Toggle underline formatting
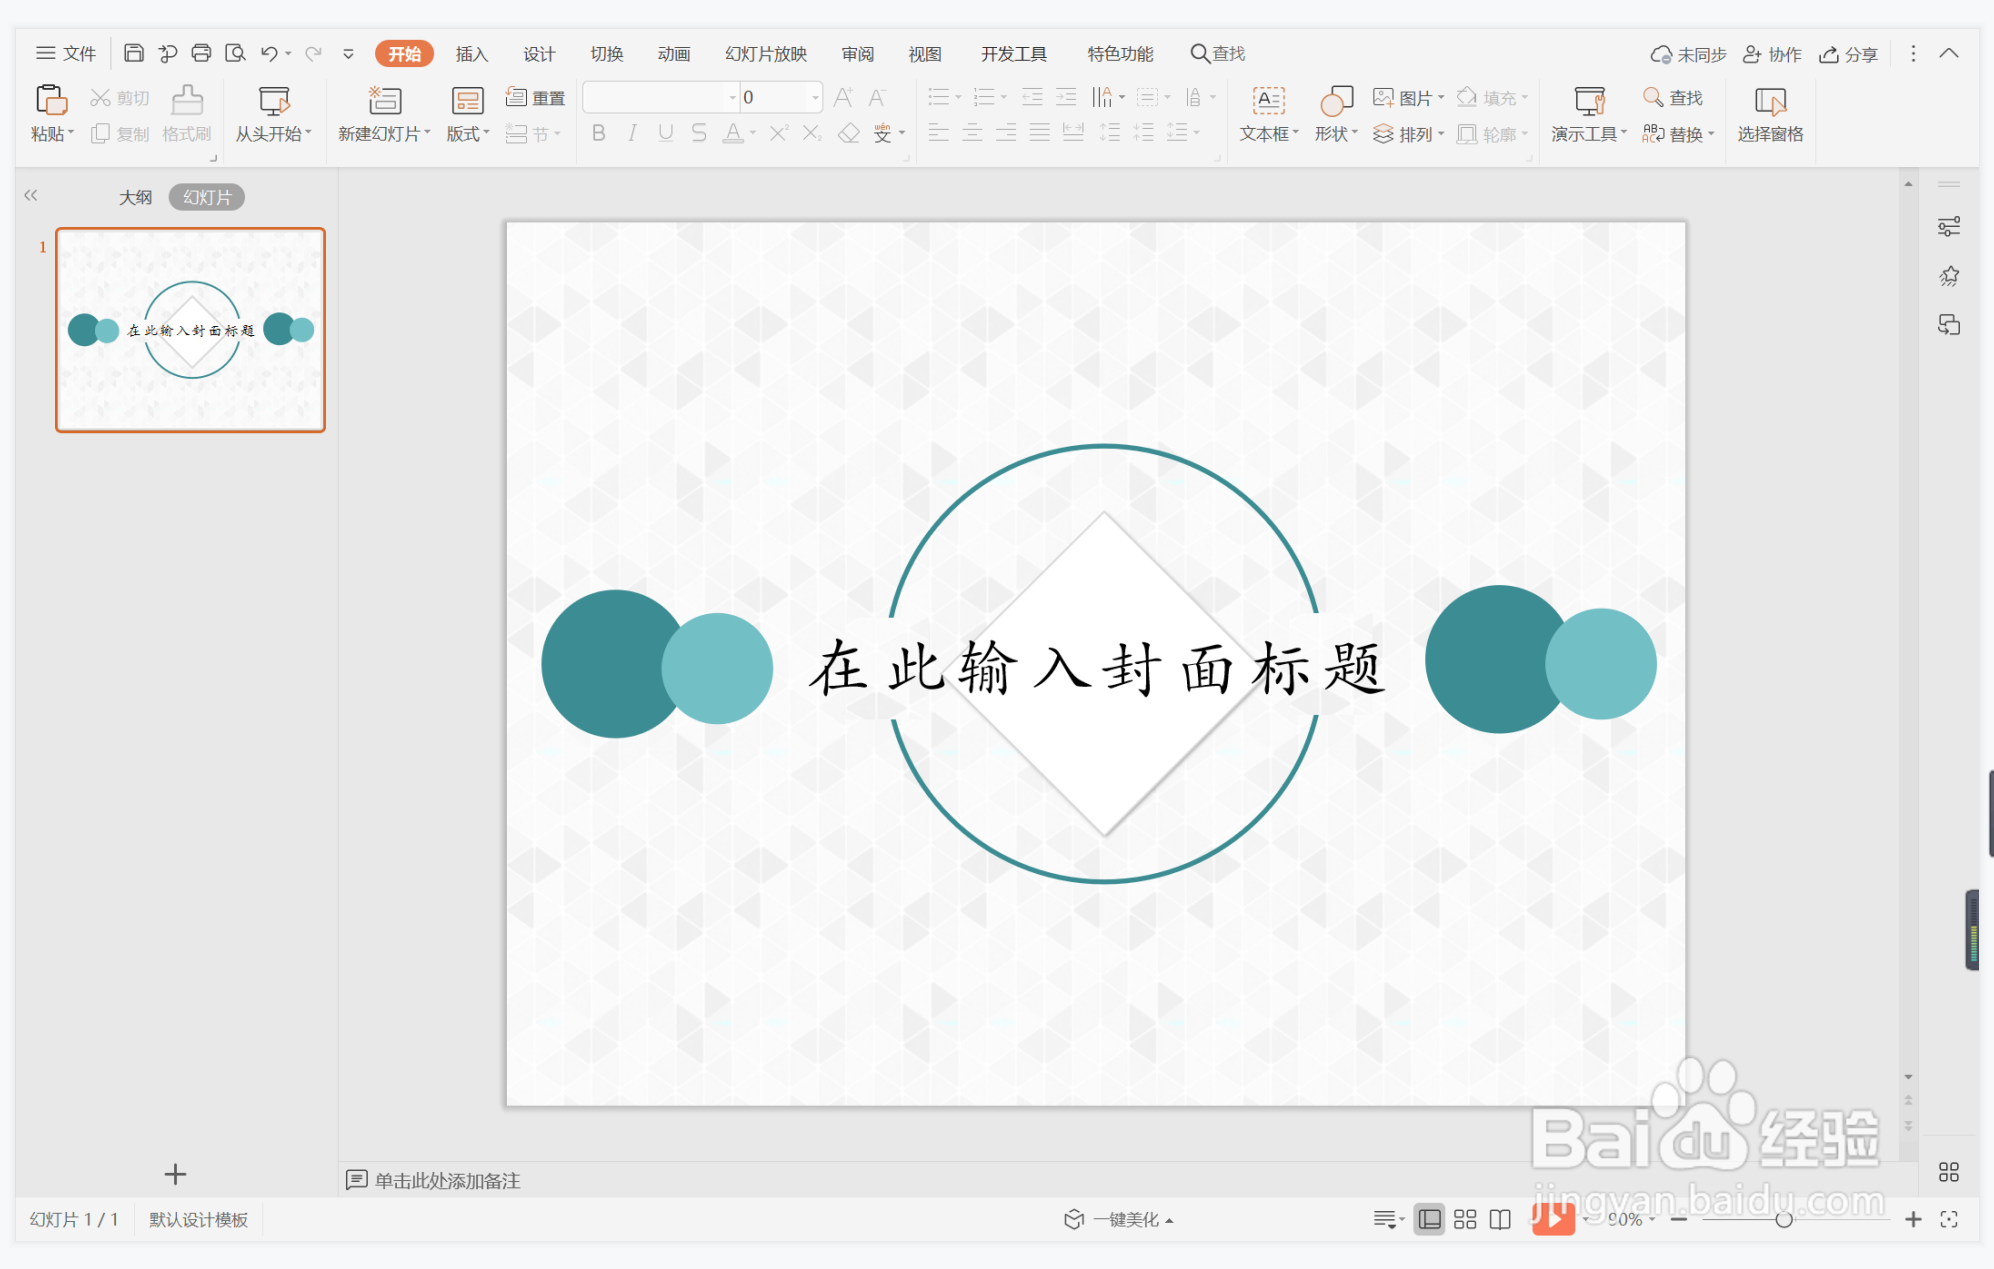Screen dimensions: 1994x1269 click(x=665, y=133)
